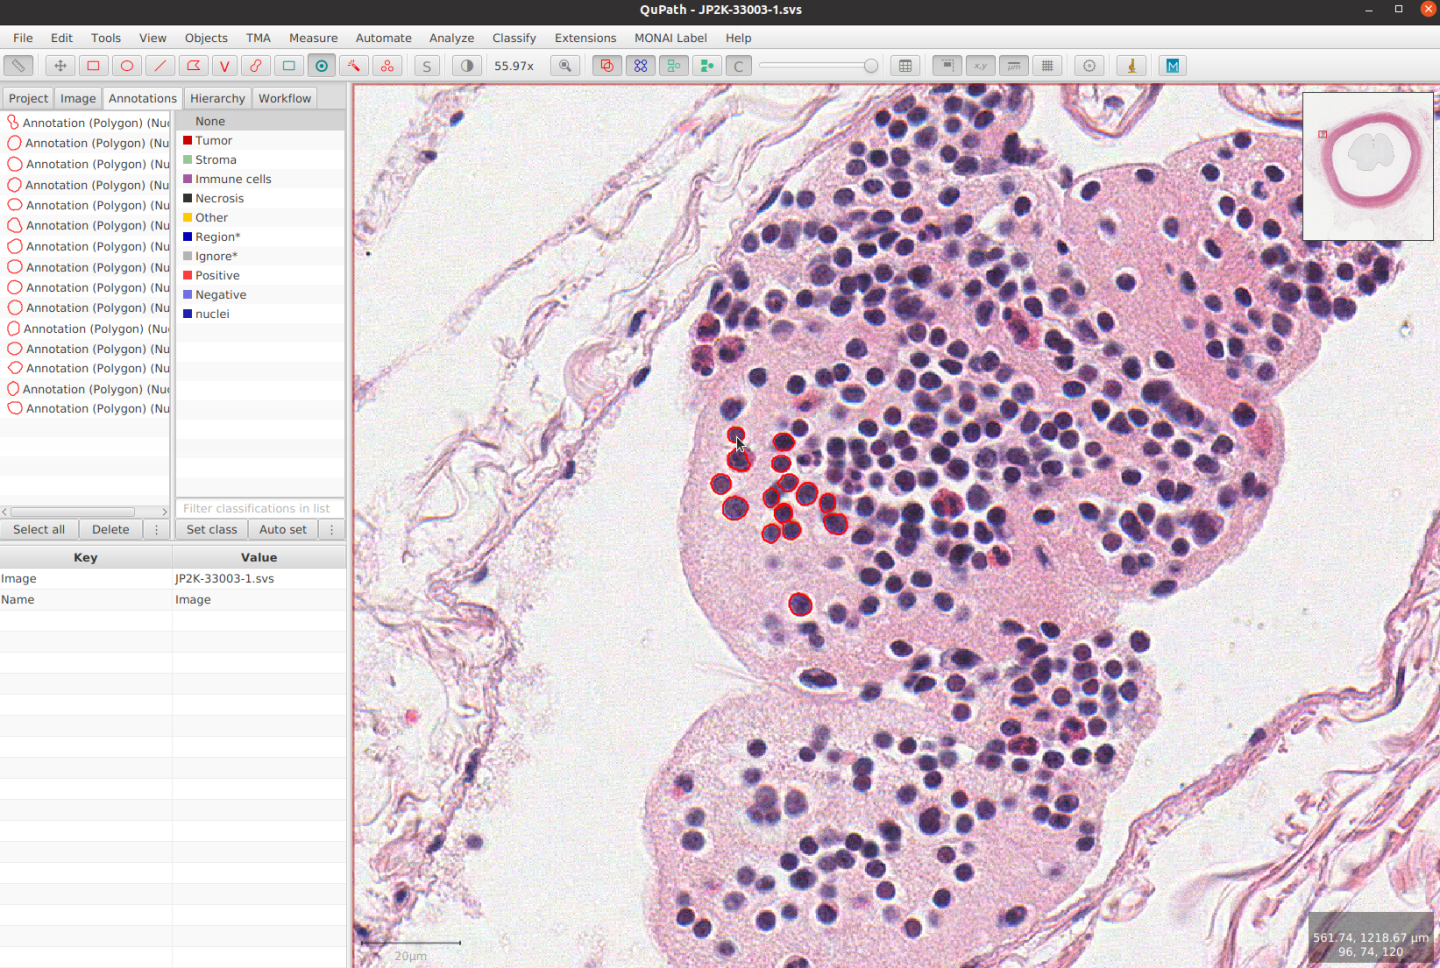
Task: Click the Filter classifications input field
Action: 259,508
